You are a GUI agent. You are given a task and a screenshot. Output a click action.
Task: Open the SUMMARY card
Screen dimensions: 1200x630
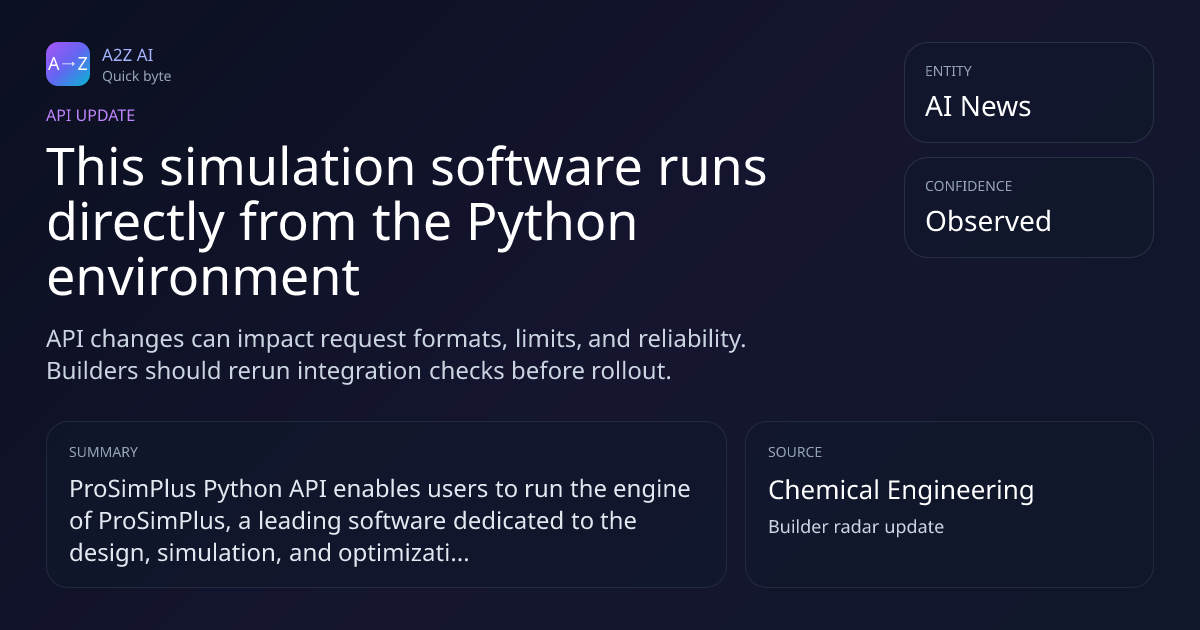(386, 504)
